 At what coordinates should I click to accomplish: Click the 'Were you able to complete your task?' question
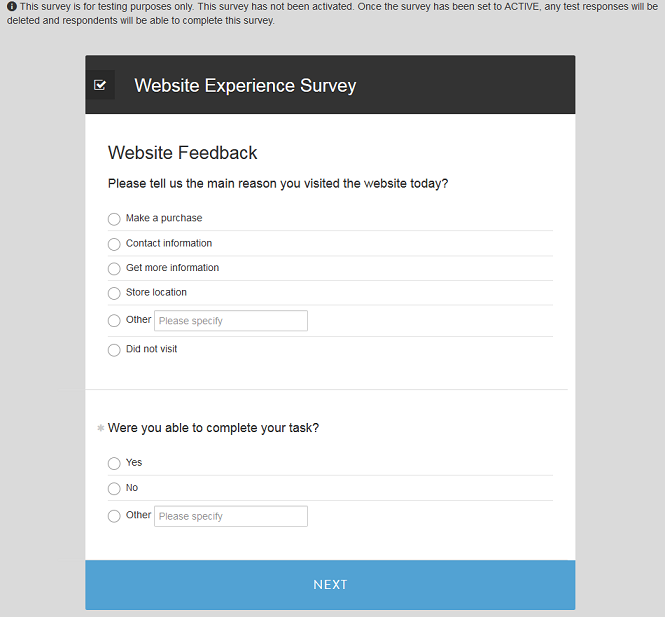point(213,428)
